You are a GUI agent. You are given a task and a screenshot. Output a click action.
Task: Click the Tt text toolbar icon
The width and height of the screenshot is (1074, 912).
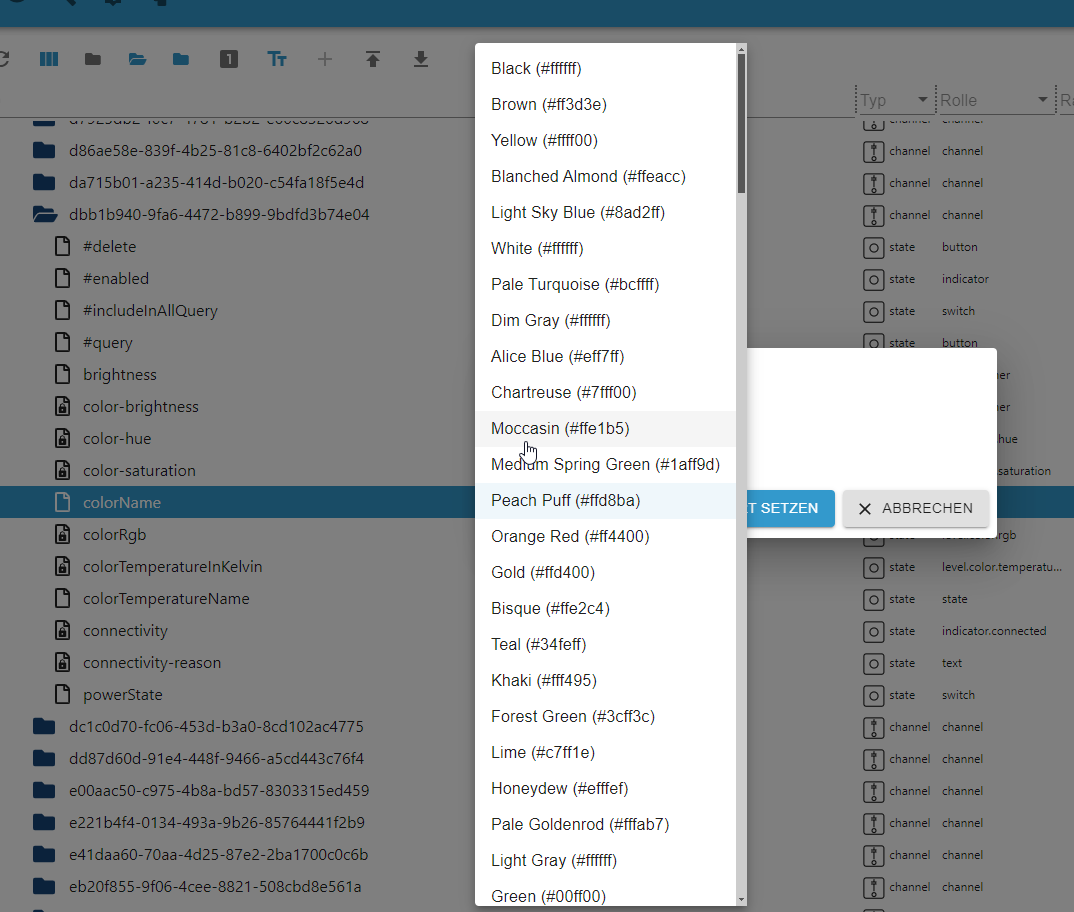pyautogui.click(x=277, y=60)
